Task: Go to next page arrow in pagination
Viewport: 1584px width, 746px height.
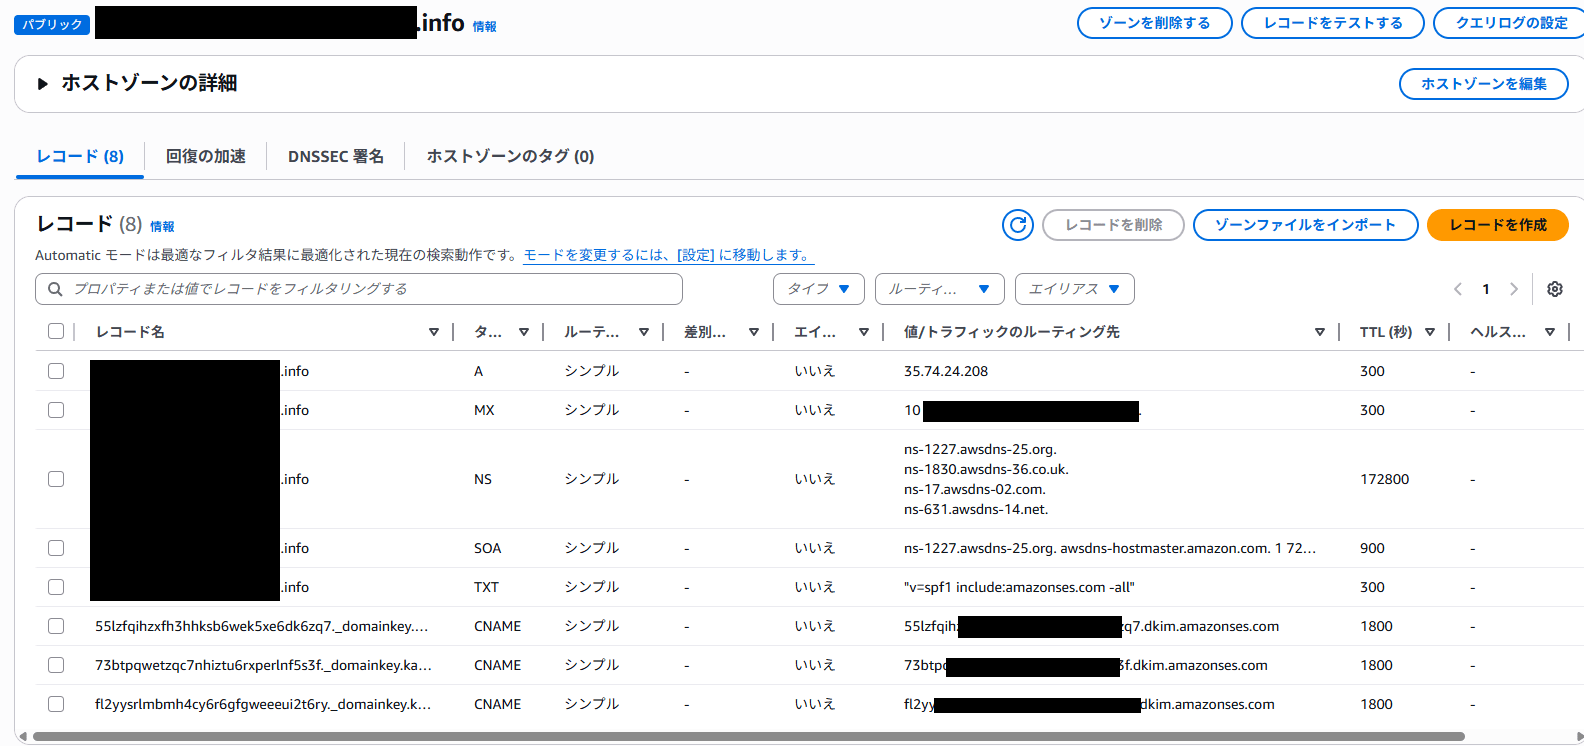Action: tap(1514, 289)
